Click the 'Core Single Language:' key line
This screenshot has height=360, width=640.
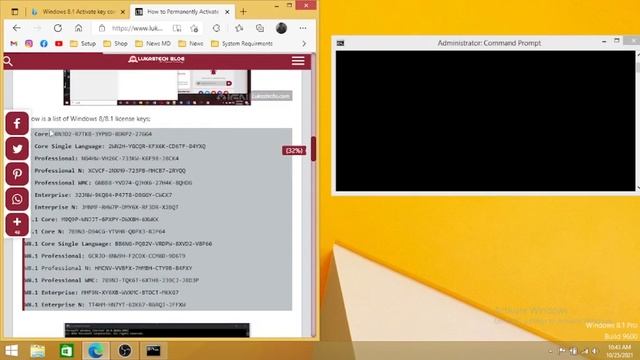coord(120,146)
